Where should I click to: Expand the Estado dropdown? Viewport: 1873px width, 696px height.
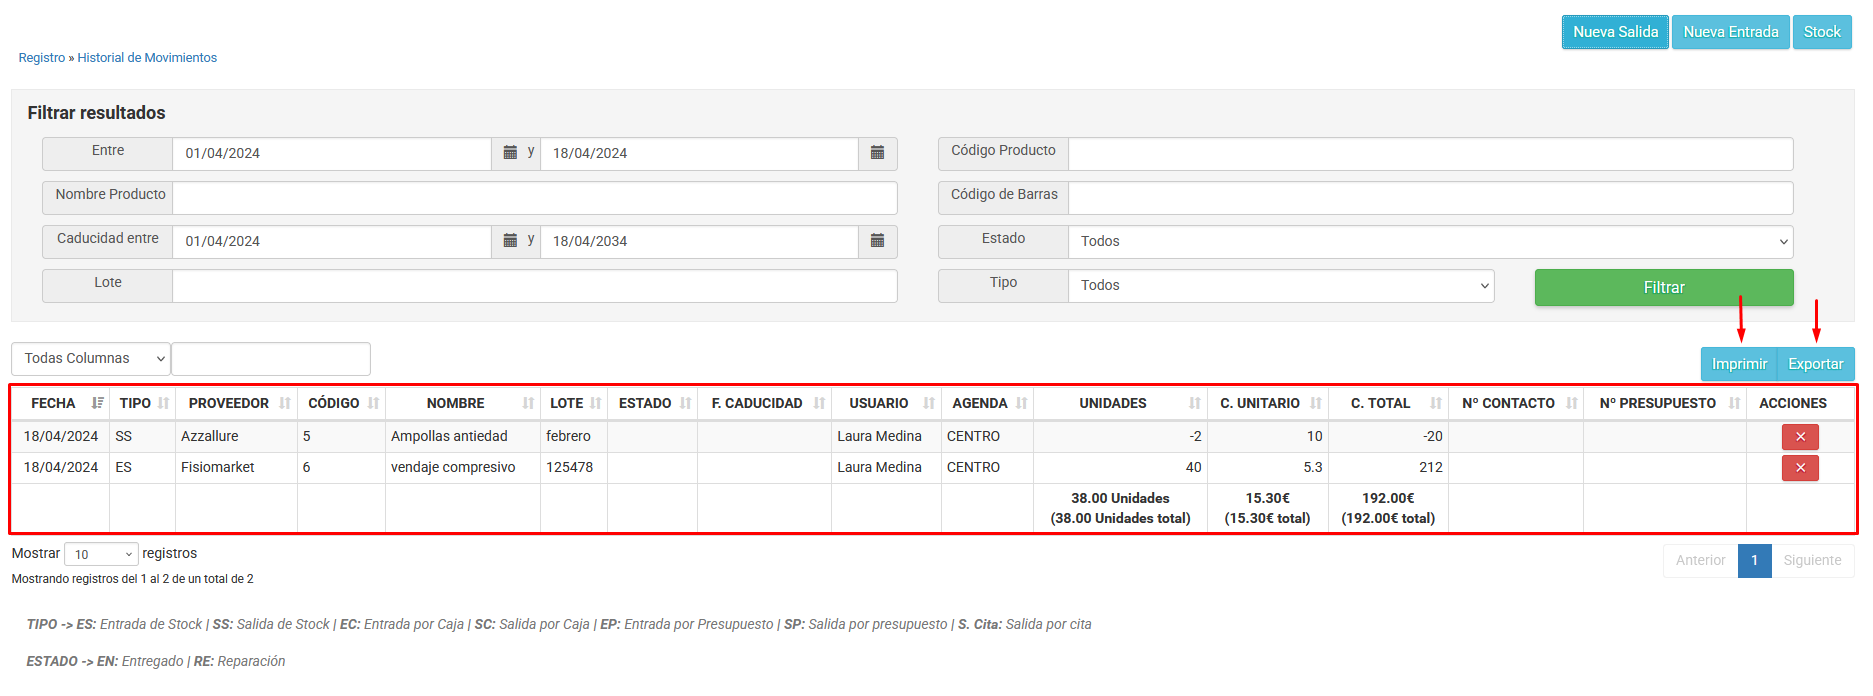[1430, 241]
